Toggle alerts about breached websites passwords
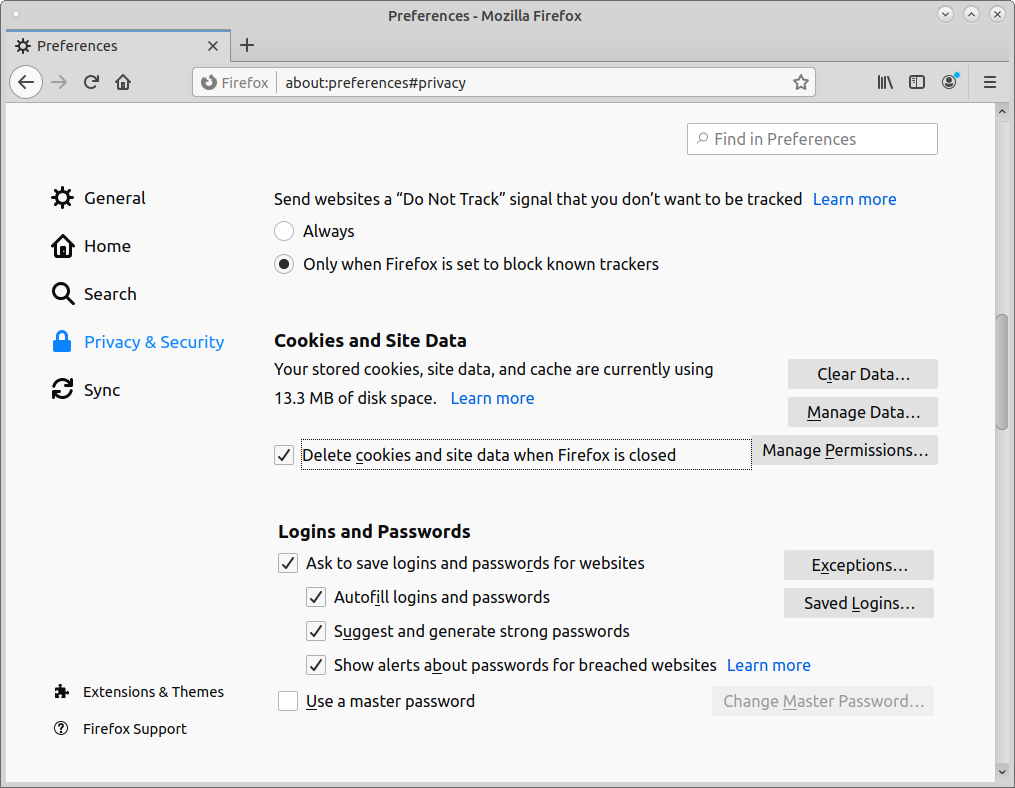The image size is (1015, 788). 316,665
